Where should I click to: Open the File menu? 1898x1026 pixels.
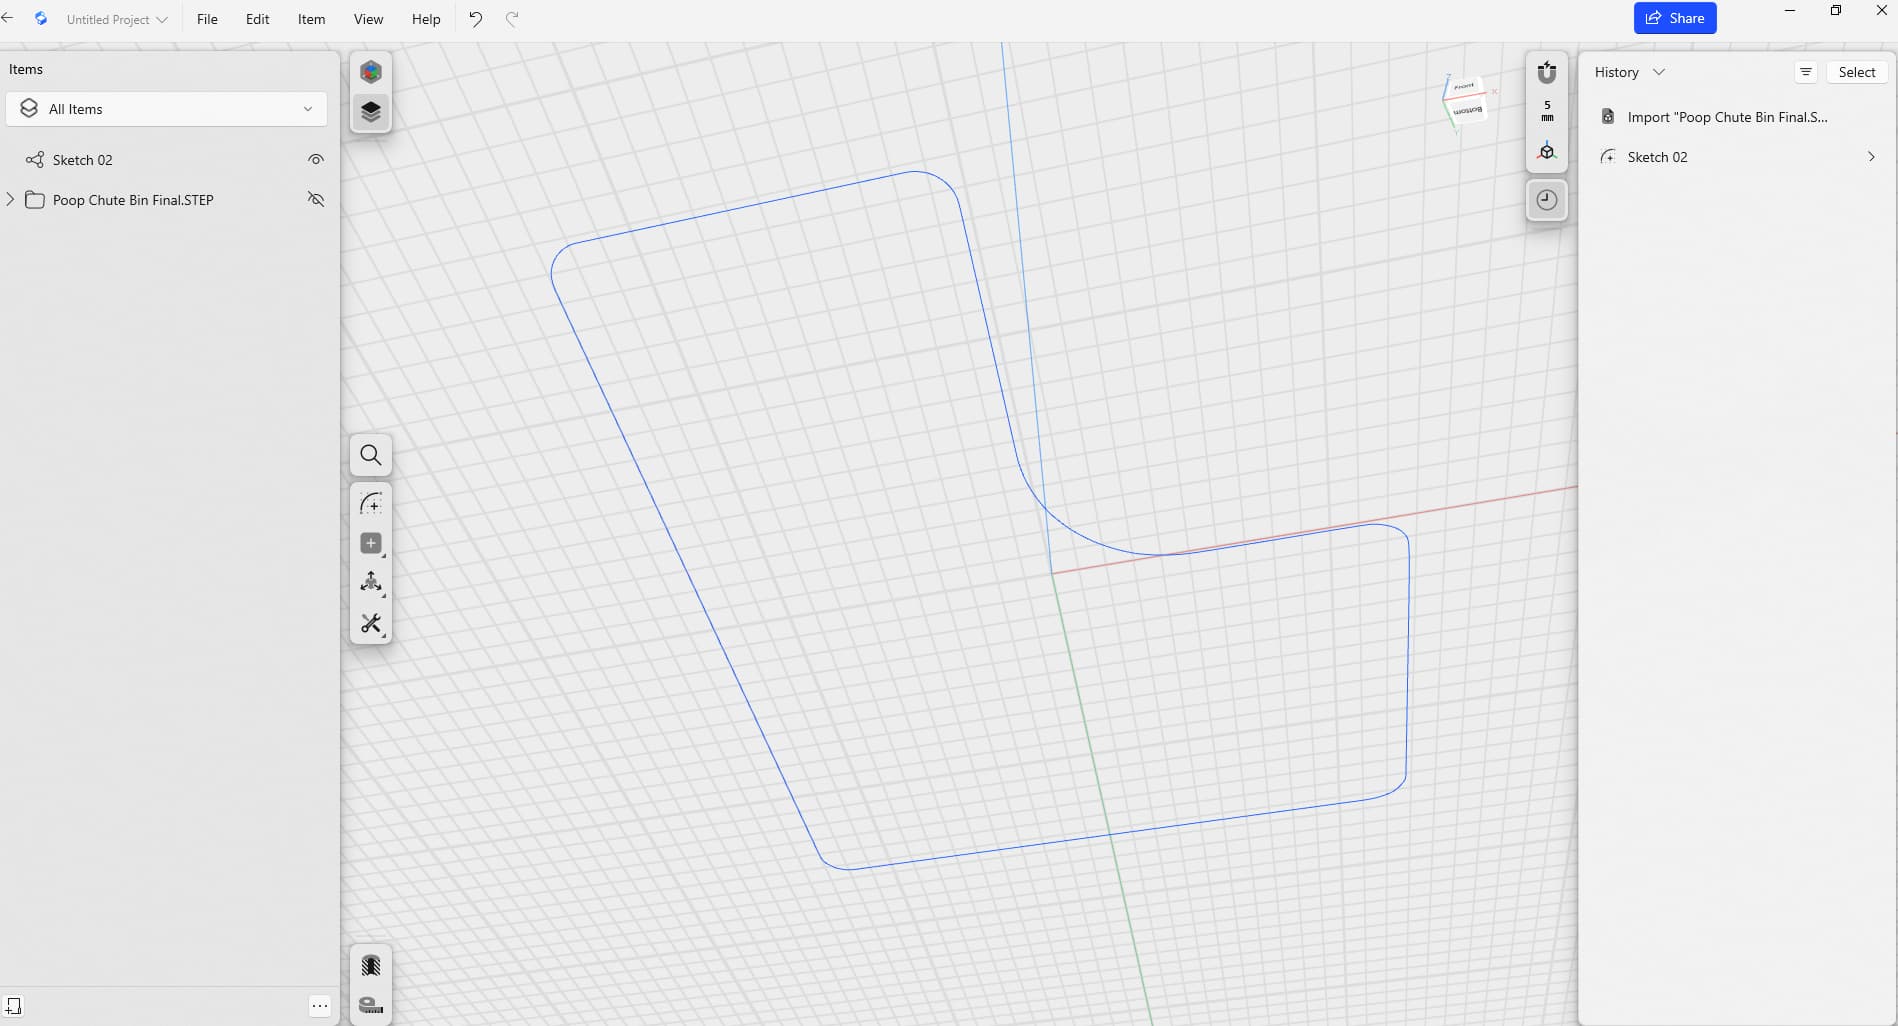(207, 19)
